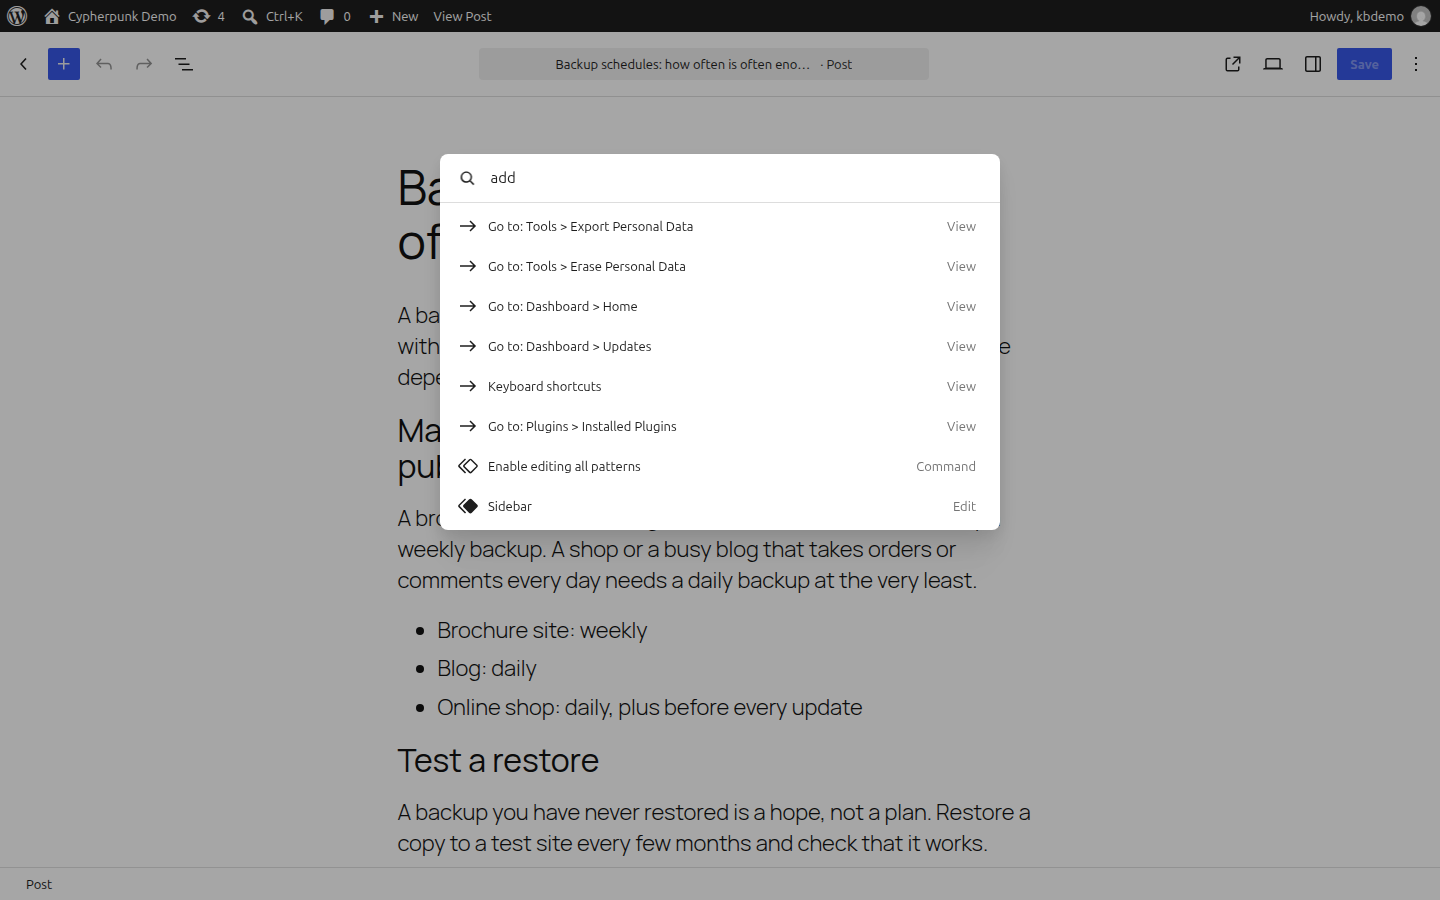Open Ctrl+K search in admin bar
This screenshot has width=1440, height=900.
point(272,16)
